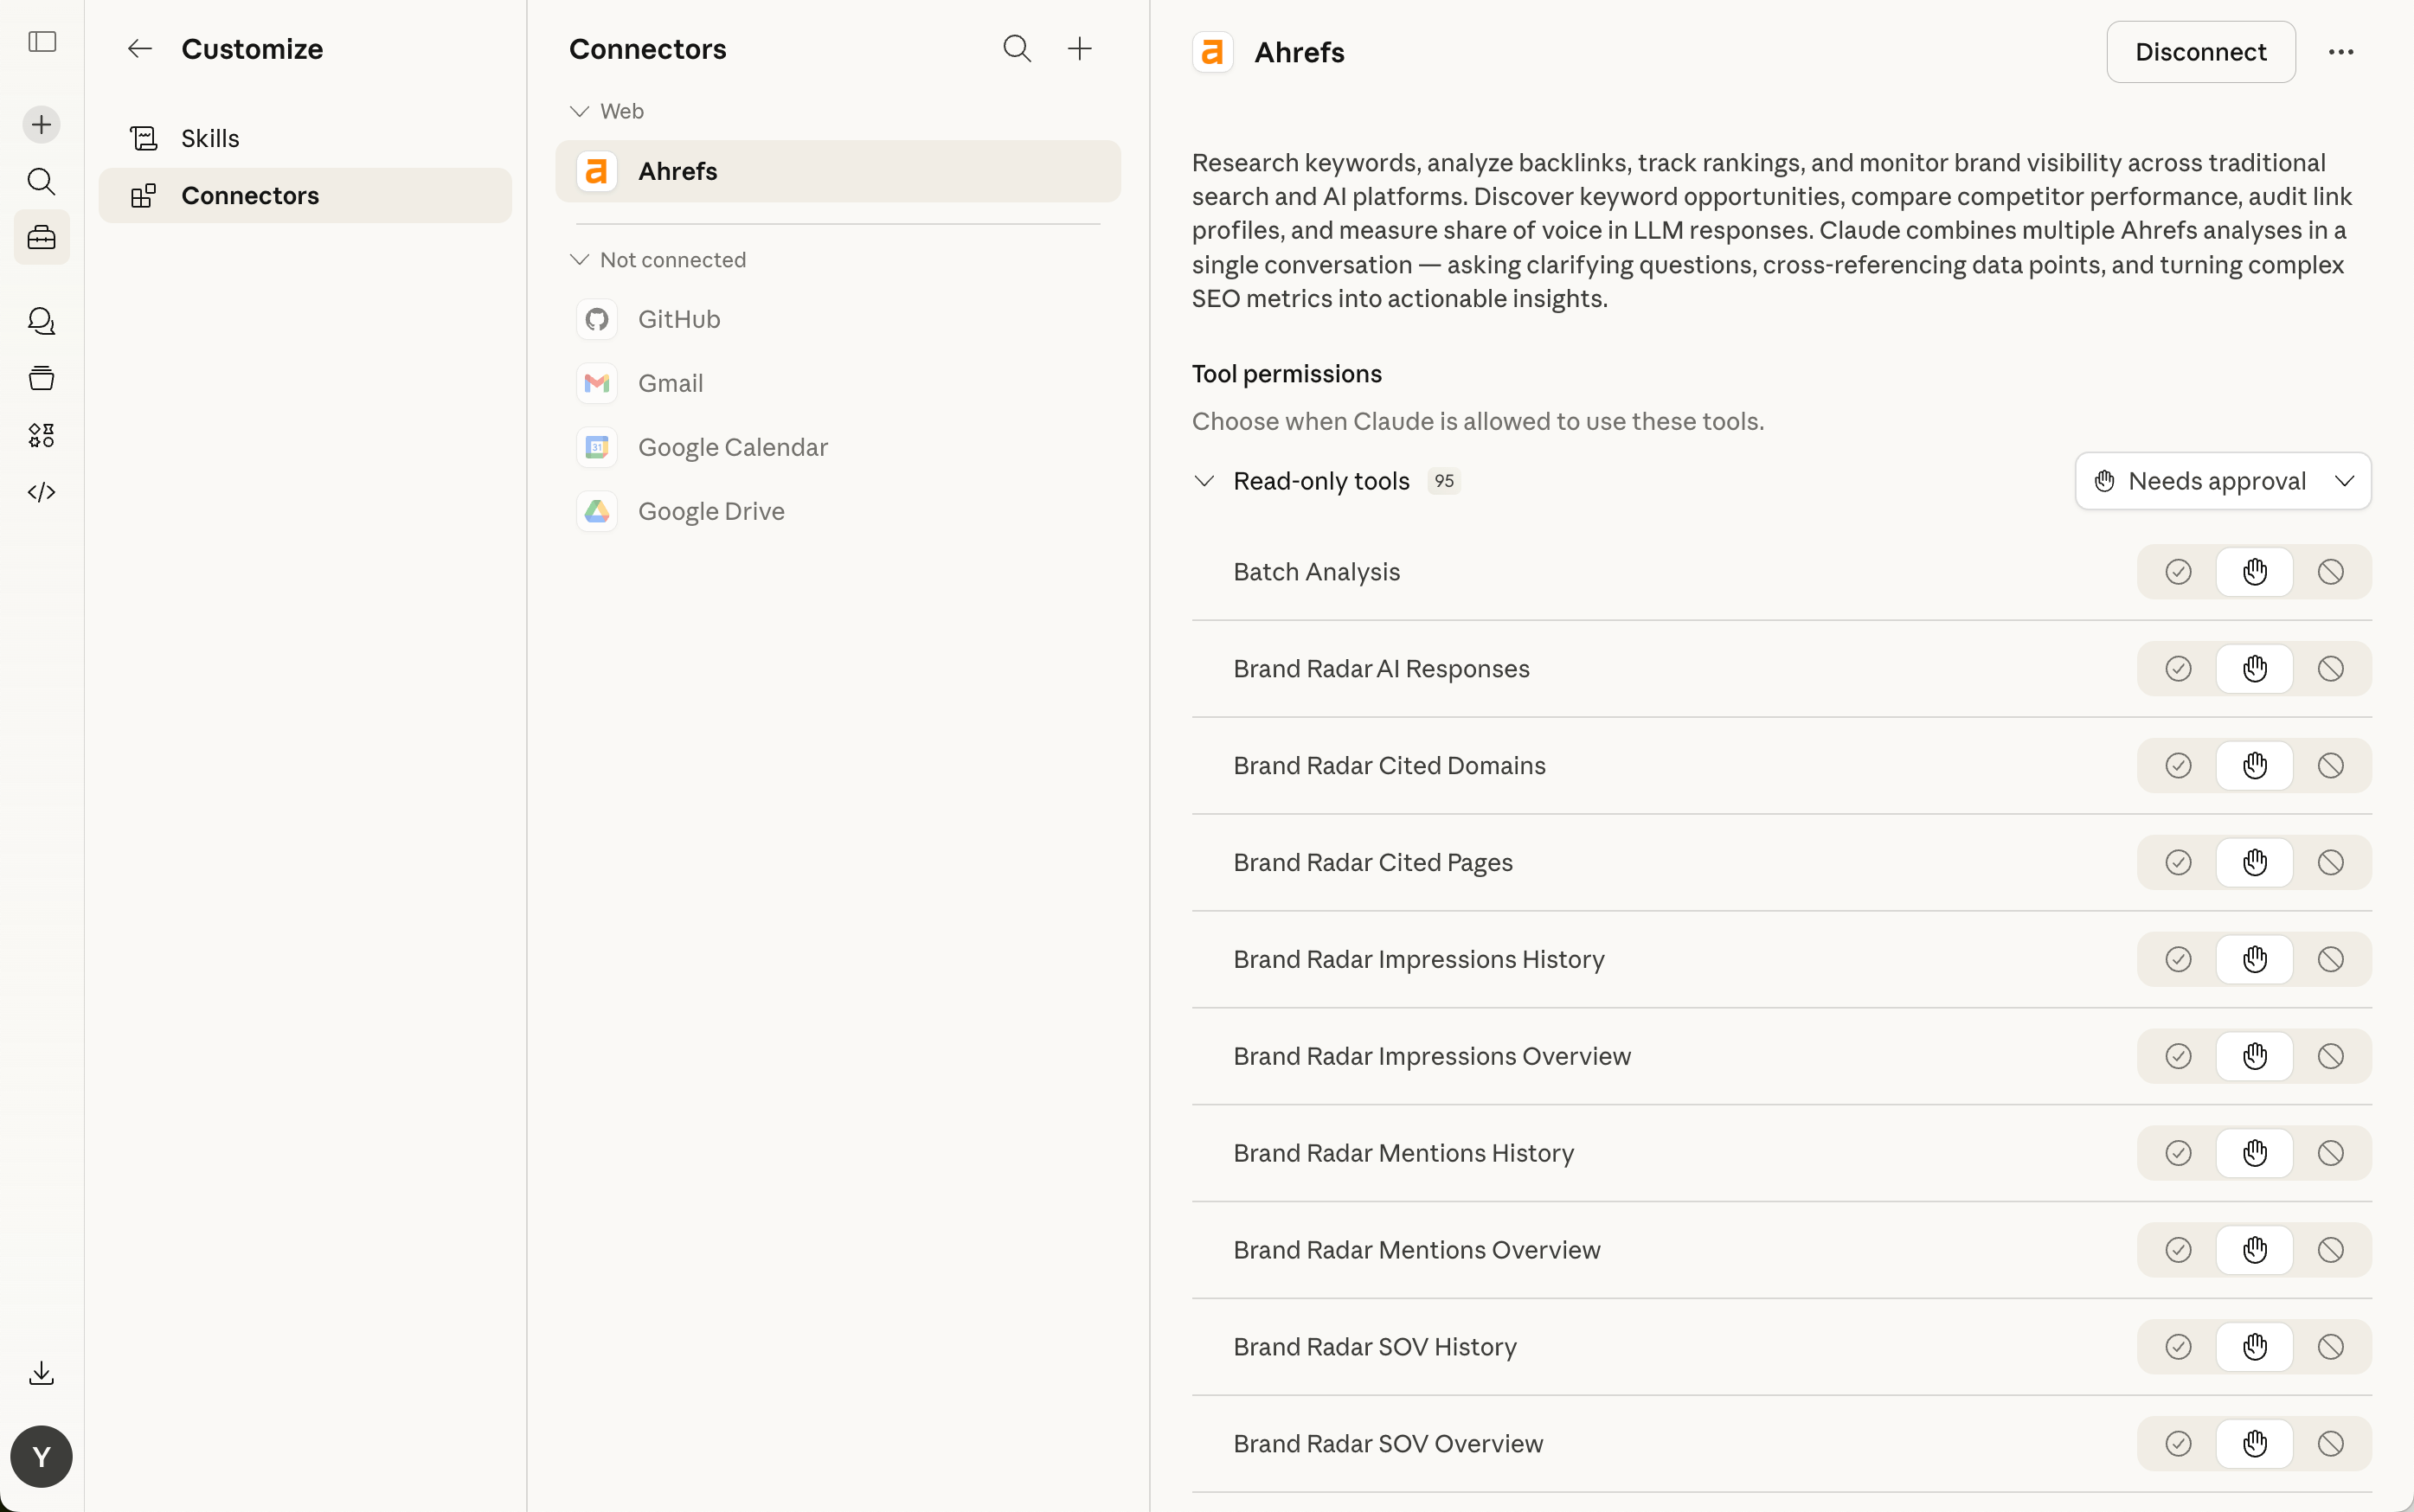Toggle the sidebar panel icon
The image size is (2414, 1512).
coord(42,42)
